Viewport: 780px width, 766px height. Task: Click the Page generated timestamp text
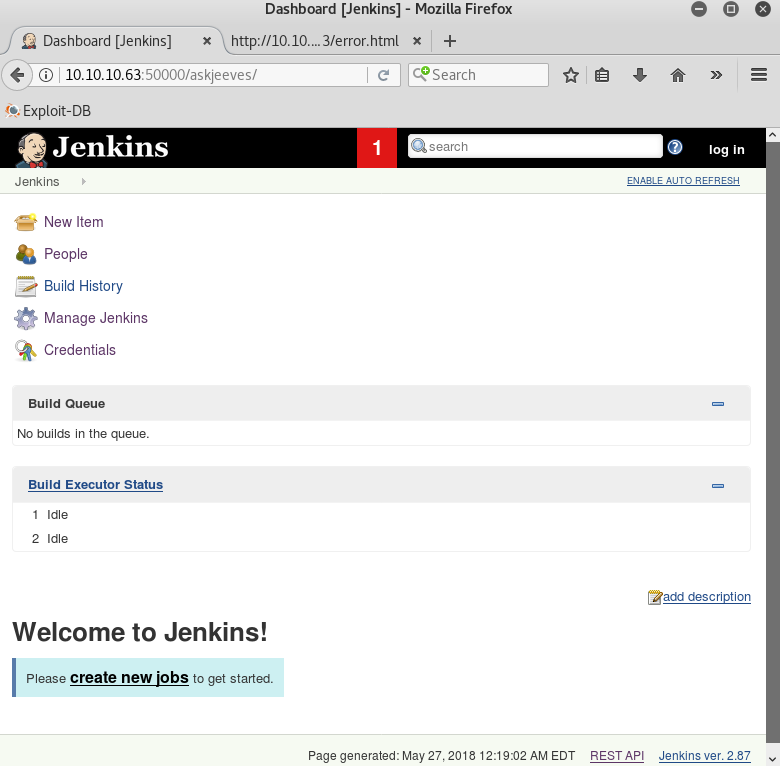tap(441, 756)
